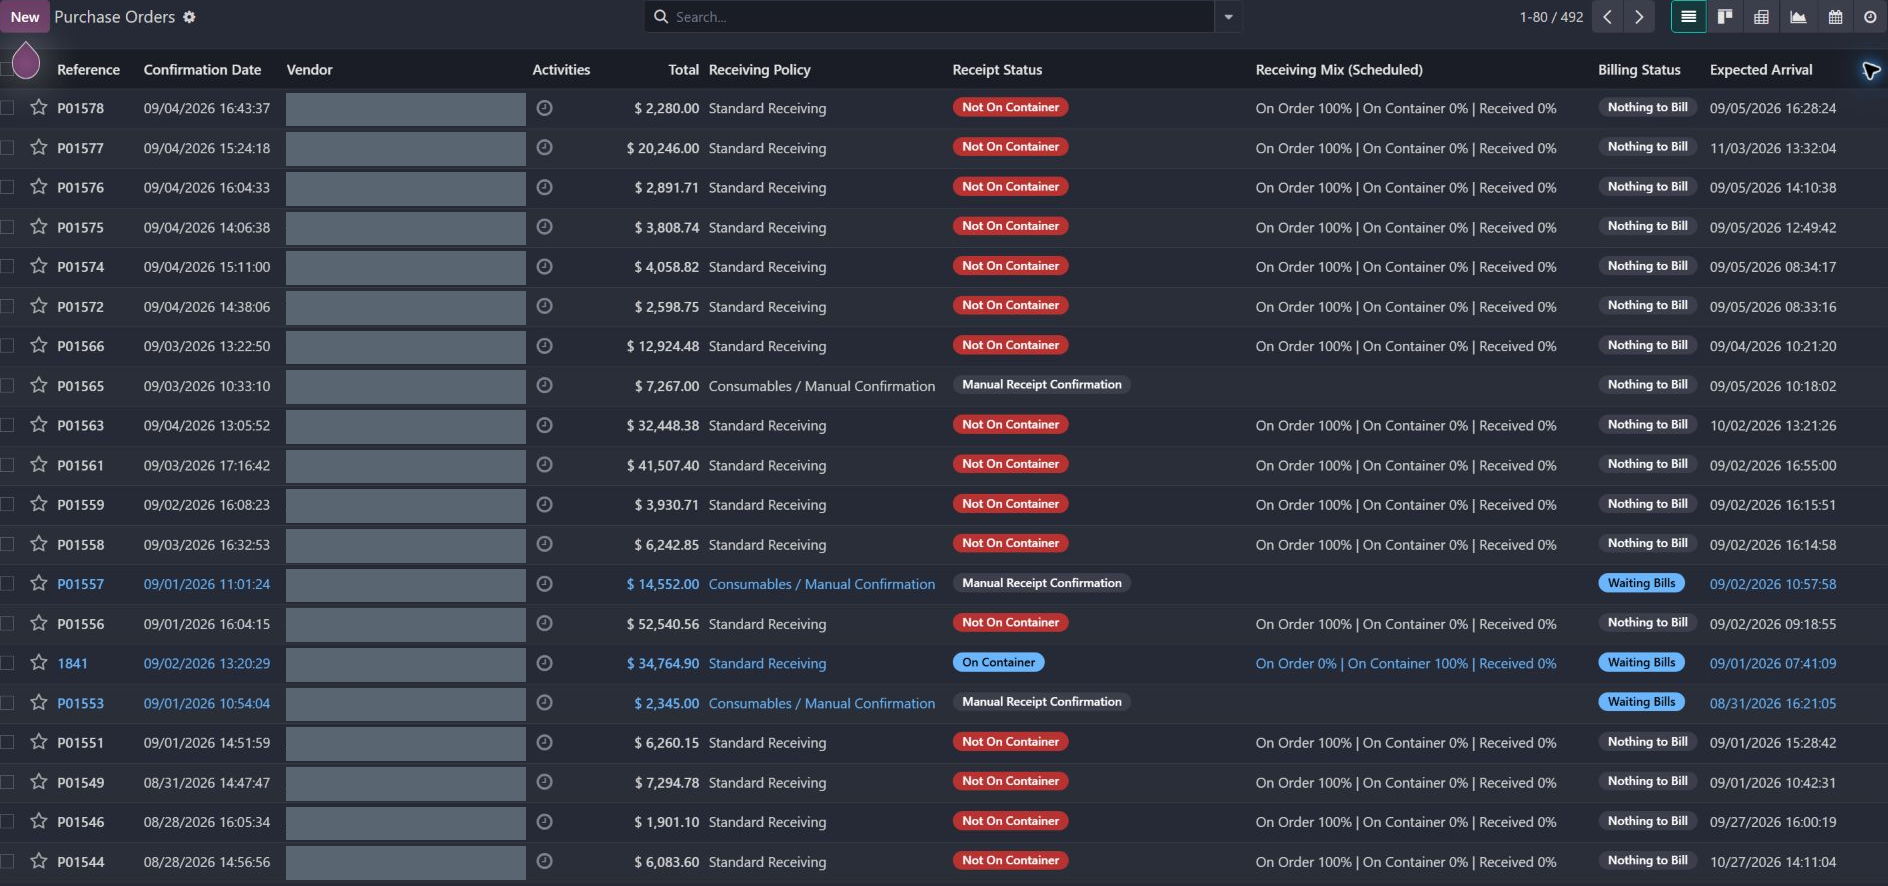Screen dimensions: 1888x886
Task: Open purchase order P01553
Action: [x=80, y=703]
